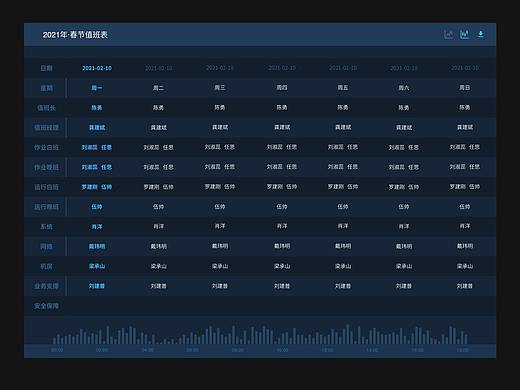Screen dimensions: 520x390
Task: Click the 业务支撑 name under 周四
Action: pyautogui.click(x=282, y=286)
